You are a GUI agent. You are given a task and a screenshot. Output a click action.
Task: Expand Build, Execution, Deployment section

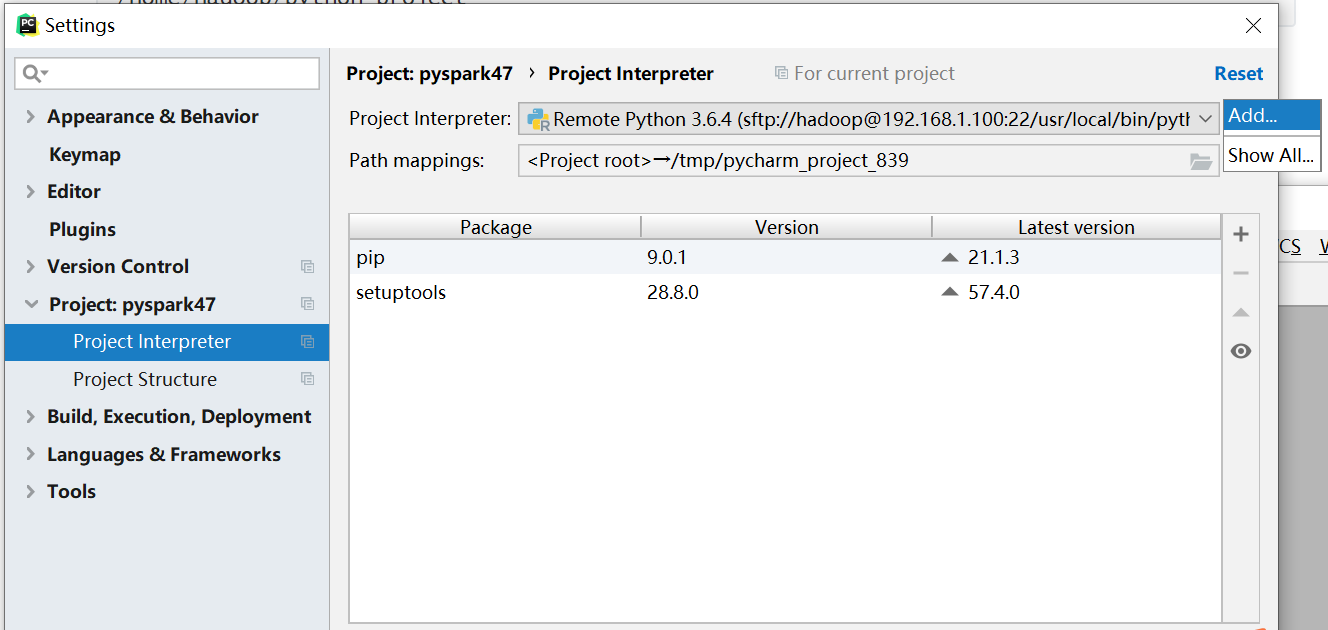coord(31,417)
